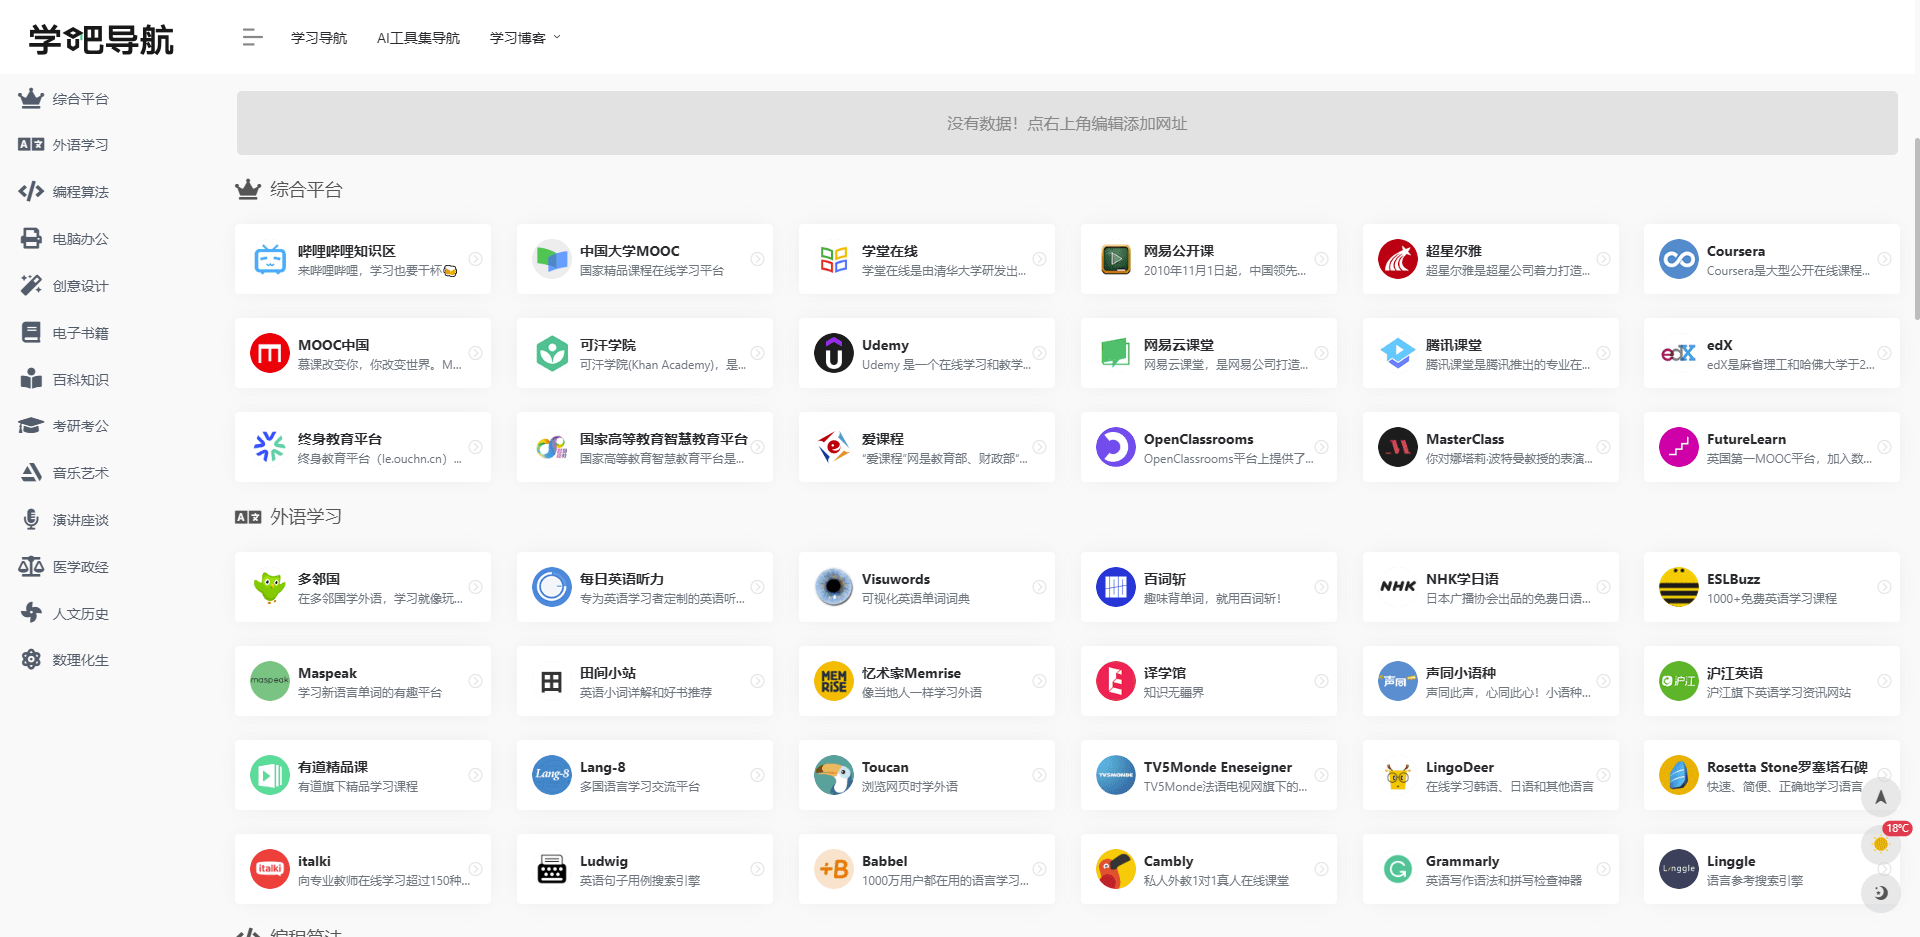Click the arrow circle on the 哔哩哔哩知识区 card
Viewport: 1920px width, 937px height.
point(476,259)
